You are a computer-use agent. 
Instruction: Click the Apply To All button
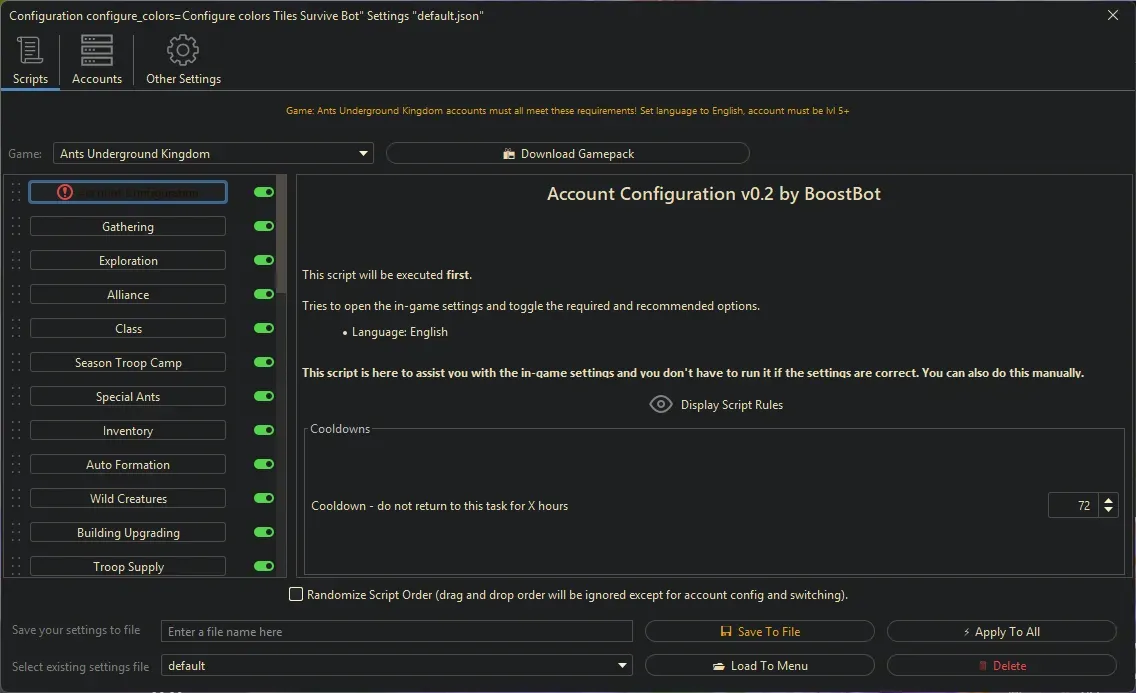click(1001, 631)
